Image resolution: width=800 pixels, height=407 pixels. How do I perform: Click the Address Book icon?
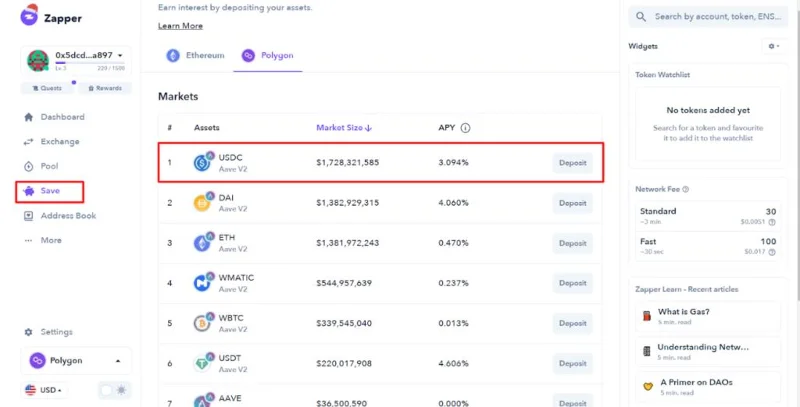[29, 216]
